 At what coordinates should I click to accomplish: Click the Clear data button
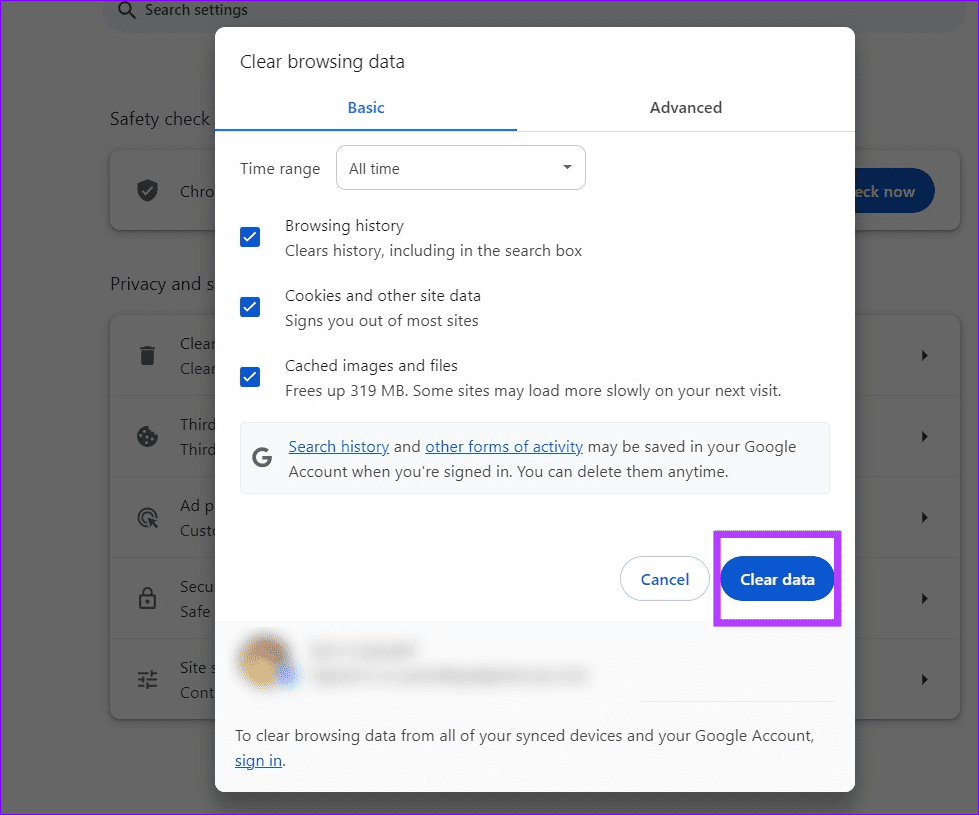[x=777, y=579]
